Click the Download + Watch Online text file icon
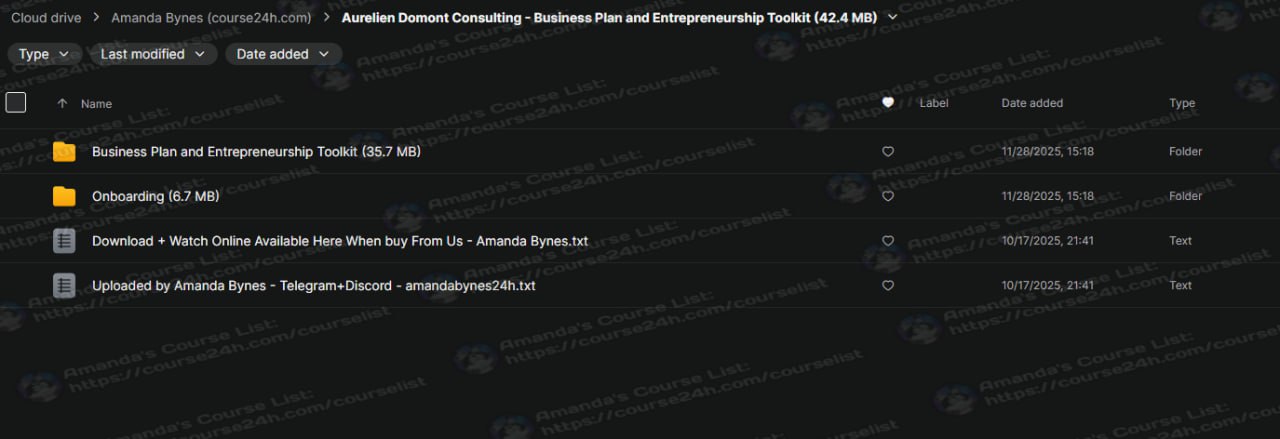1280x439 pixels. [64, 241]
